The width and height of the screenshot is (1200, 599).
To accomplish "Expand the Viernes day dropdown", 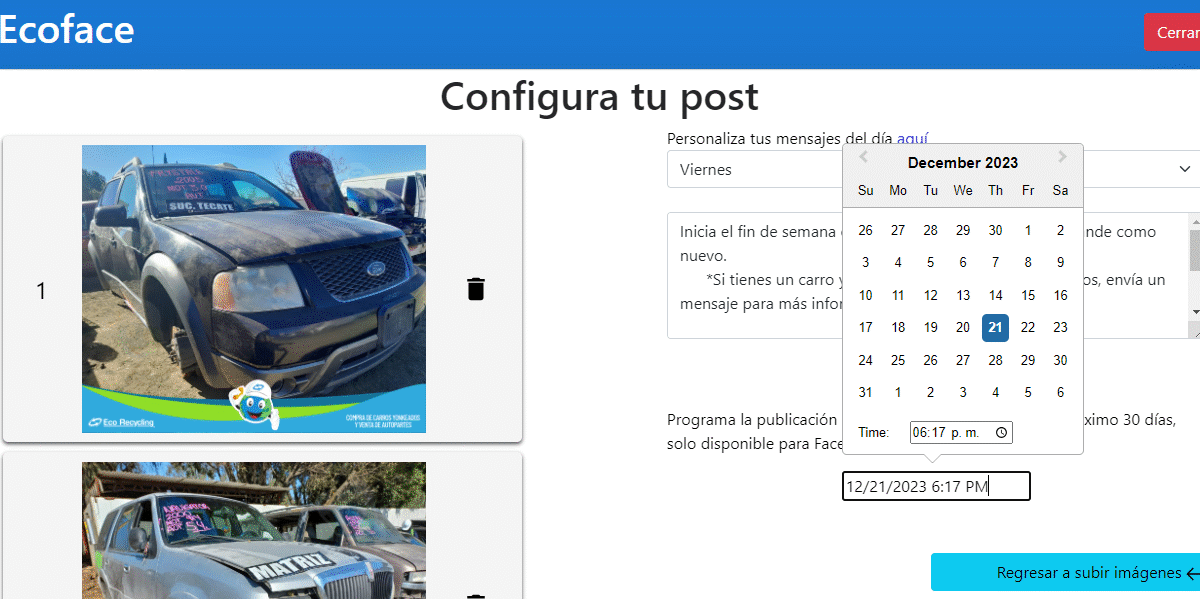I will 1185,169.
